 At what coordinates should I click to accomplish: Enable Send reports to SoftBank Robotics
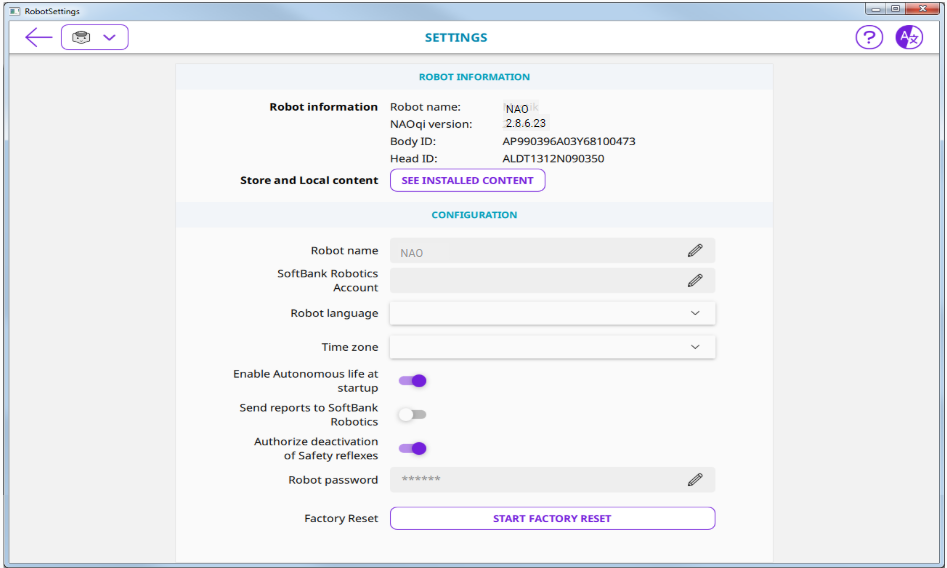[412, 415]
